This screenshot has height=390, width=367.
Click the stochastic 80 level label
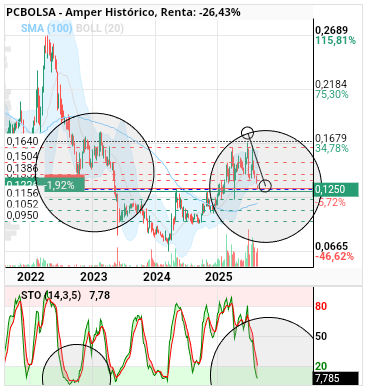tap(321, 306)
